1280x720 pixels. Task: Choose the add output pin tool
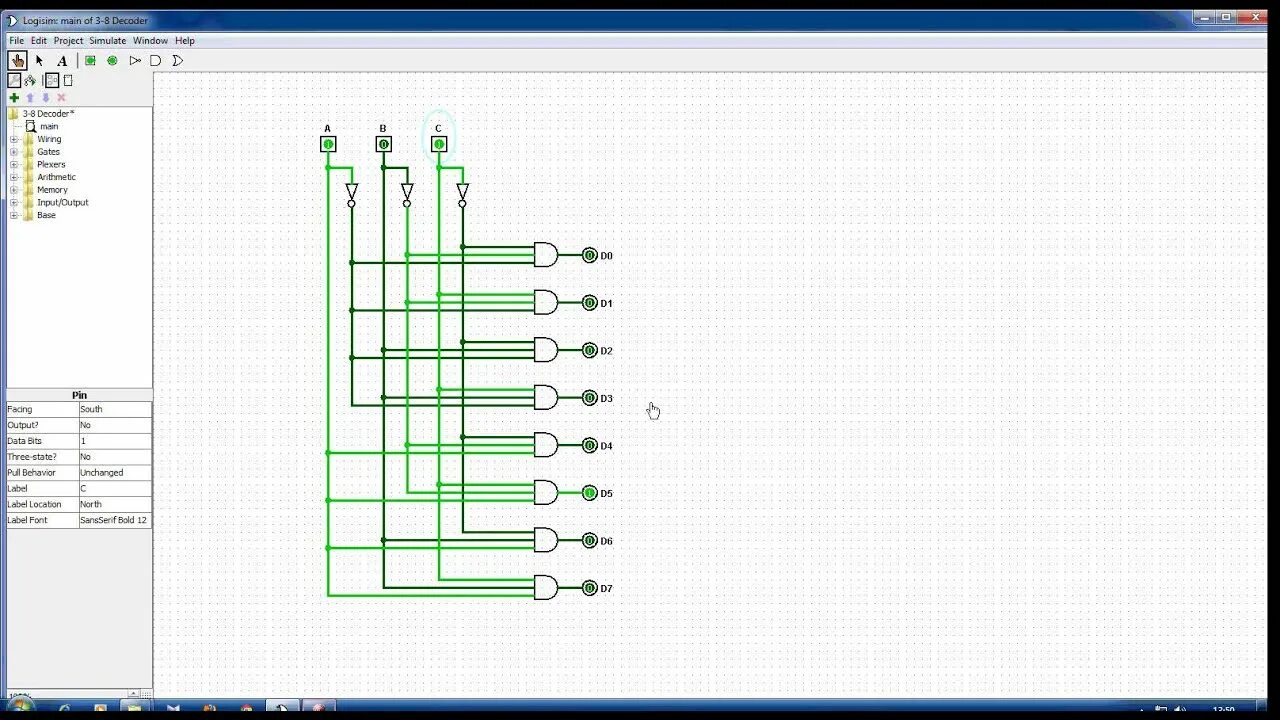pyautogui.click(x=112, y=60)
